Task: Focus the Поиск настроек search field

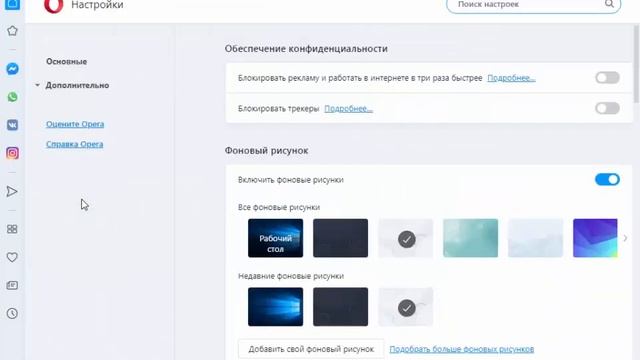Action: [x=534, y=5]
